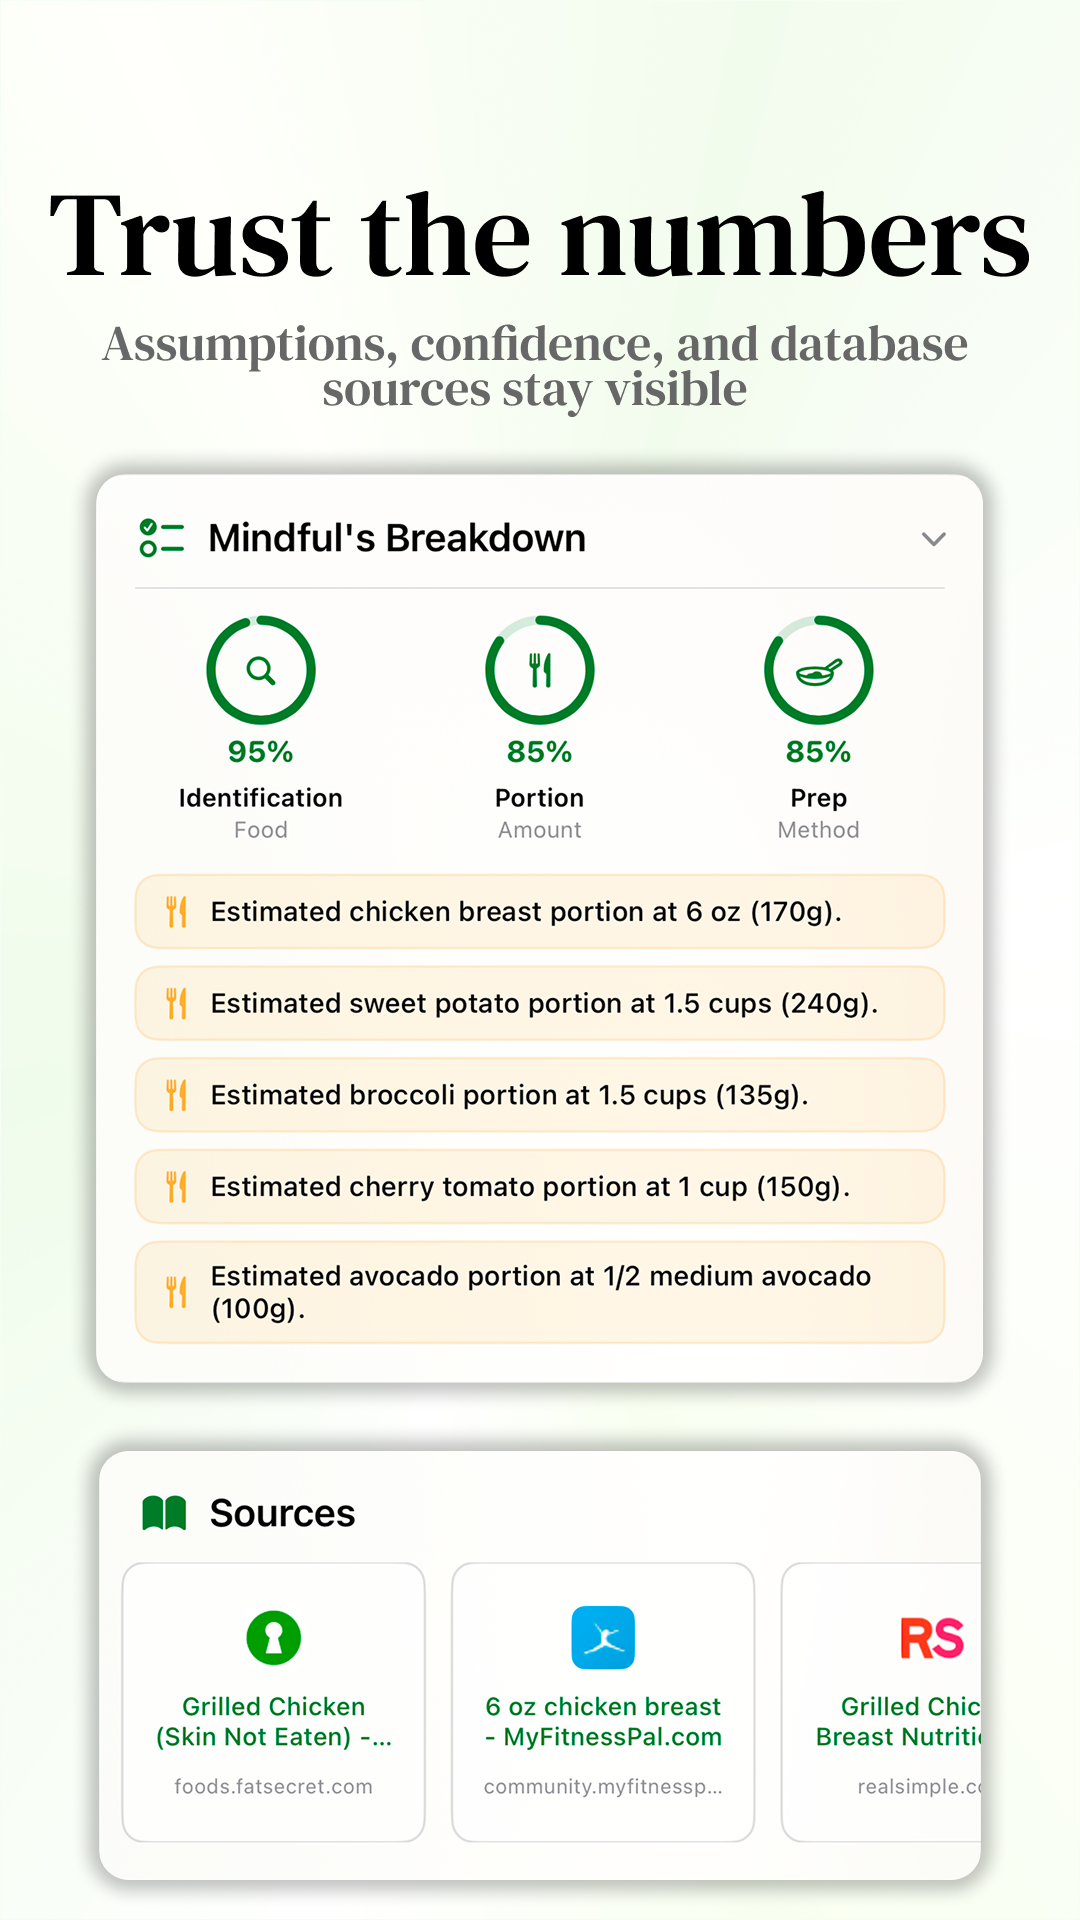Open the Grilled Chicken Breast Nutrition source card
Image resolution: width=1080 pixels, height=1920 pixels.
[882, 1702]
